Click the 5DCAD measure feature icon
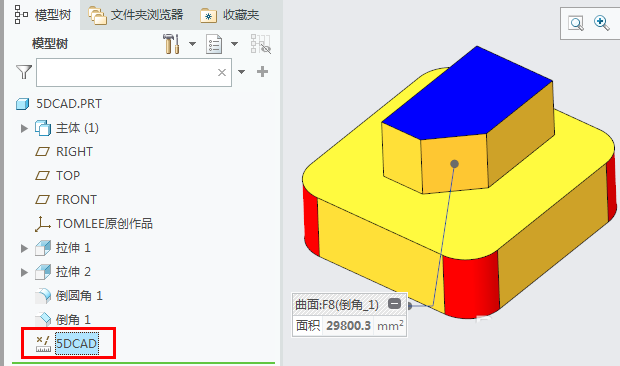The width and height of the screenshot is (620, 366). point(43,343)
